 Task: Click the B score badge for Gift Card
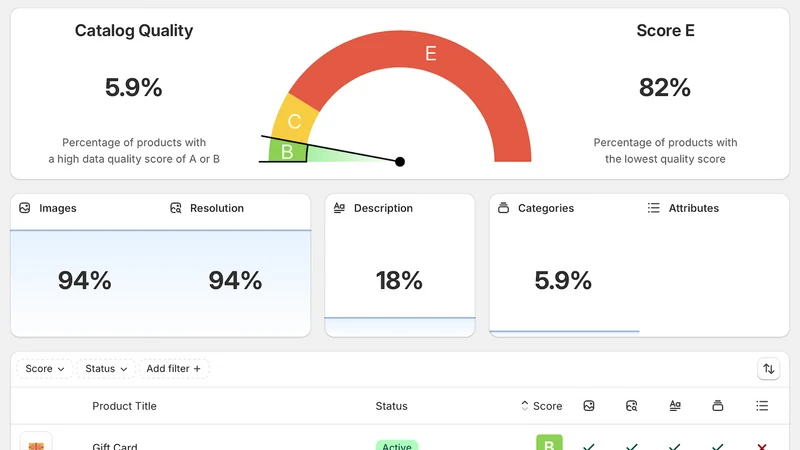(x=549, y=443)
